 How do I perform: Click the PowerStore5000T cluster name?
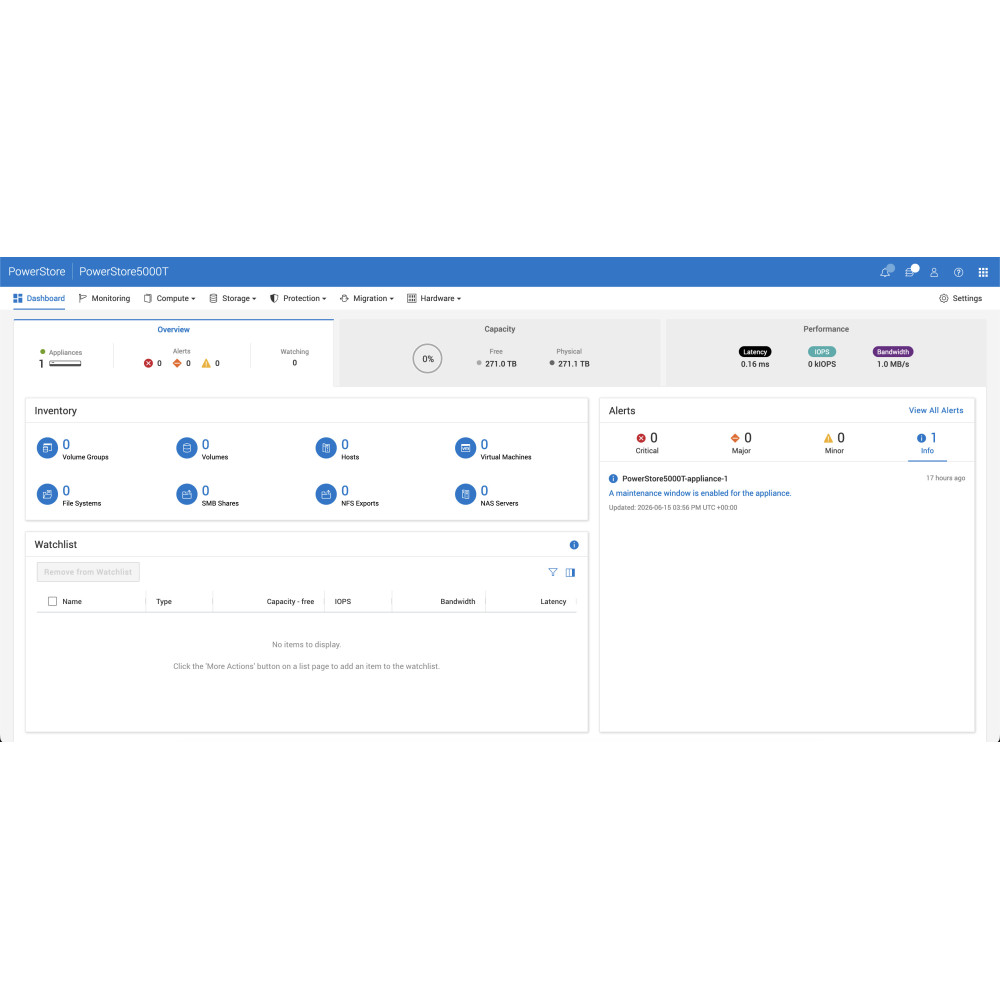pos(124,272)
